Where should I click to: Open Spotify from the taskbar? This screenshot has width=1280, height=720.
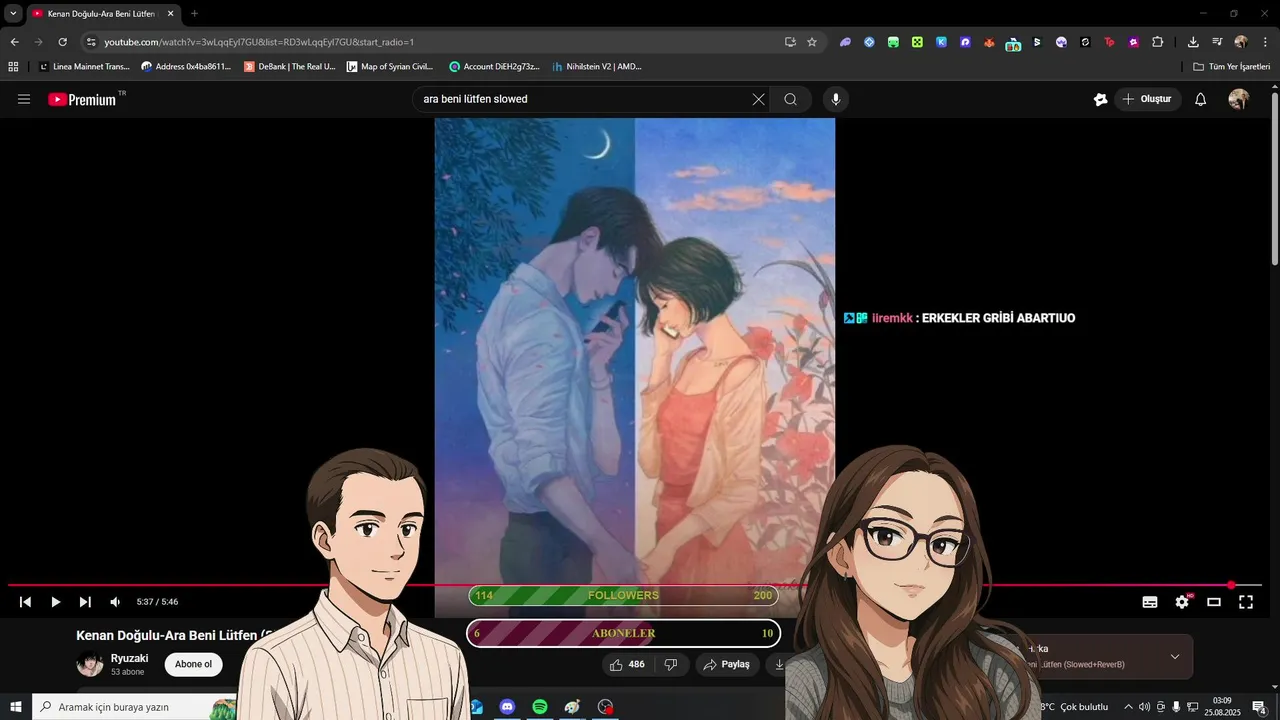point(540,707)
